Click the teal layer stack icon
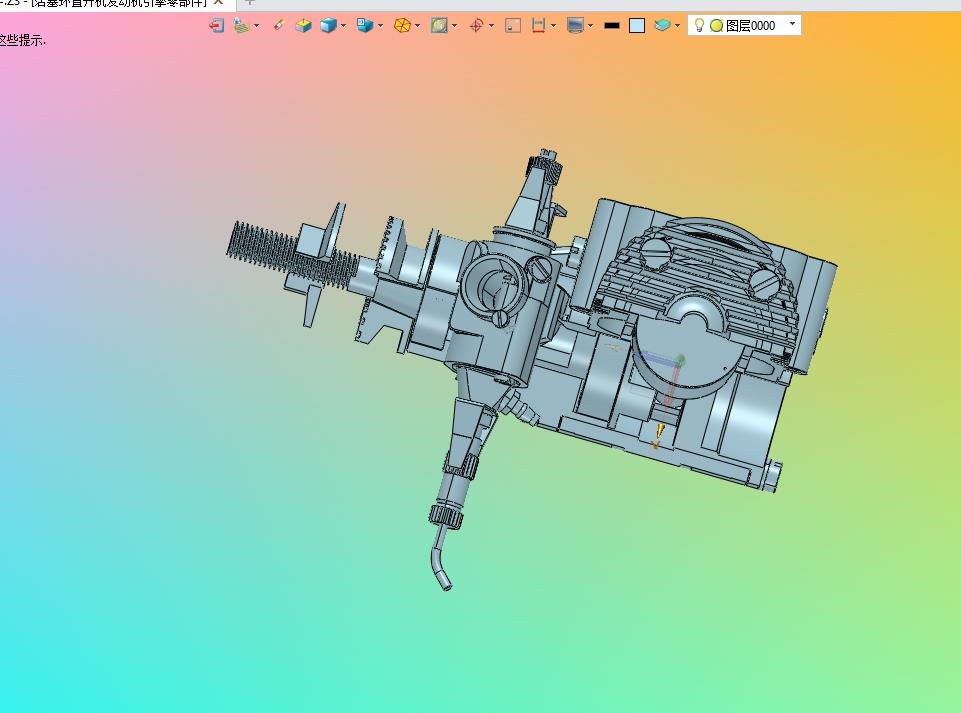The image size is (961, 713). pos(662,26)
